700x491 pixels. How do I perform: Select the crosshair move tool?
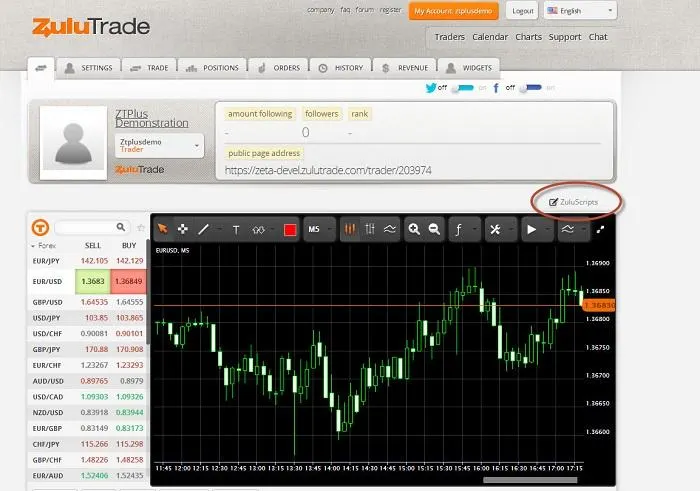[x=183, y=229]
